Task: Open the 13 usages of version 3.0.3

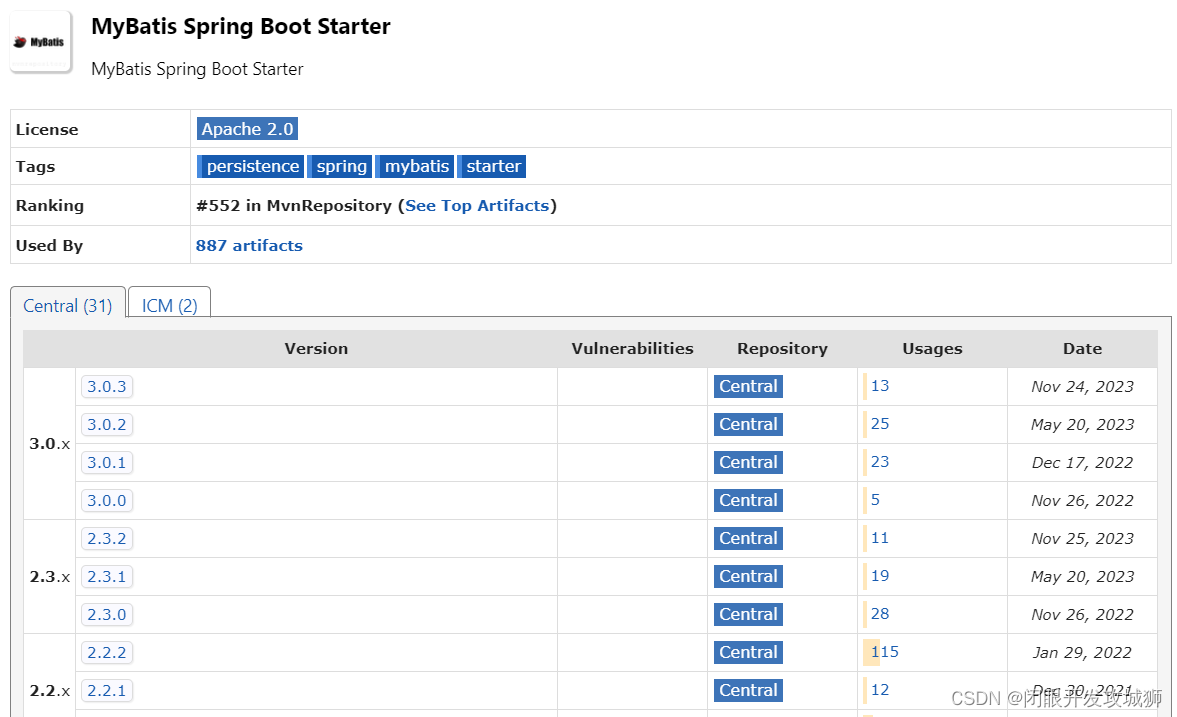Action: [880, 386]
